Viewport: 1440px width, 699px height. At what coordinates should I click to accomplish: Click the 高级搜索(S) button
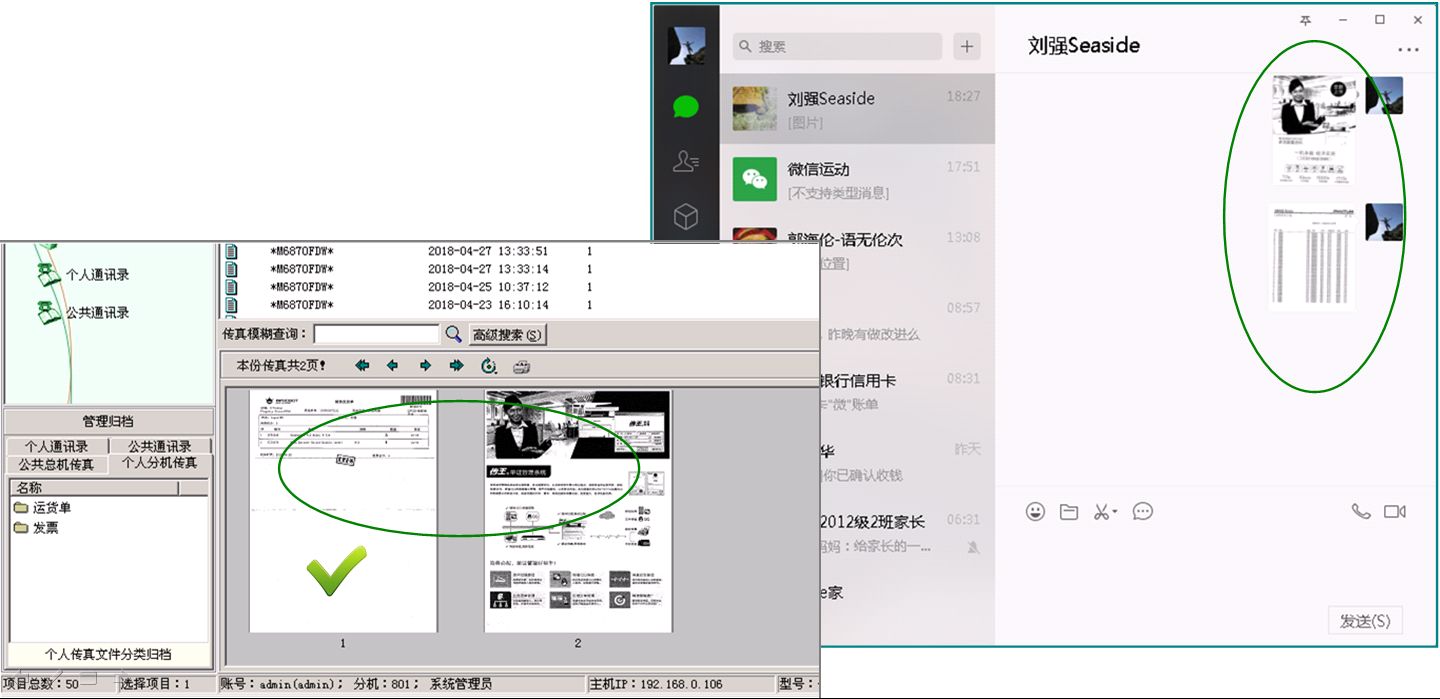[508, 335]
